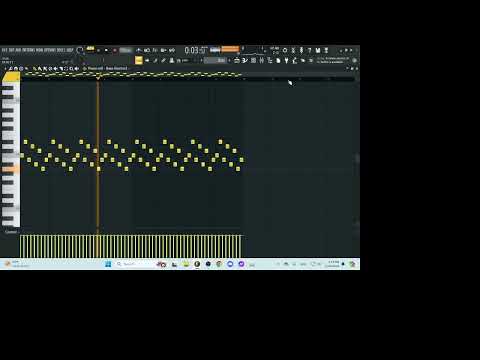
Task: Select the Slice tool in piano roll
Action: click(61, 68)
